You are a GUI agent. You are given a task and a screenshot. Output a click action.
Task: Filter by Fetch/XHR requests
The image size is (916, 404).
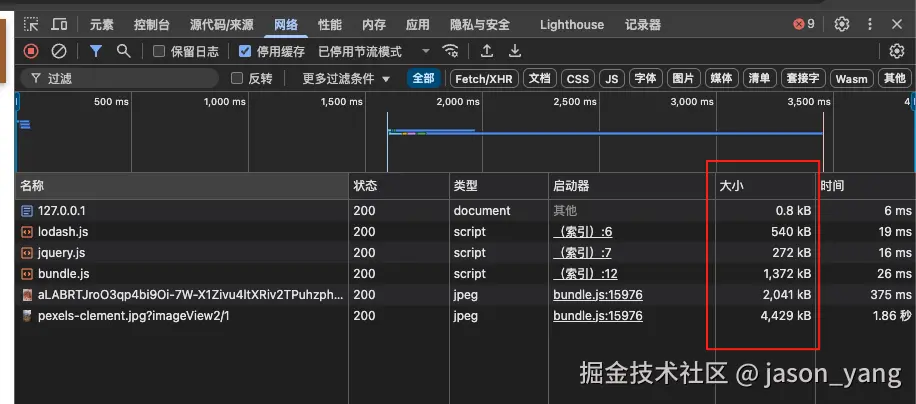click(x=484, y=78)
